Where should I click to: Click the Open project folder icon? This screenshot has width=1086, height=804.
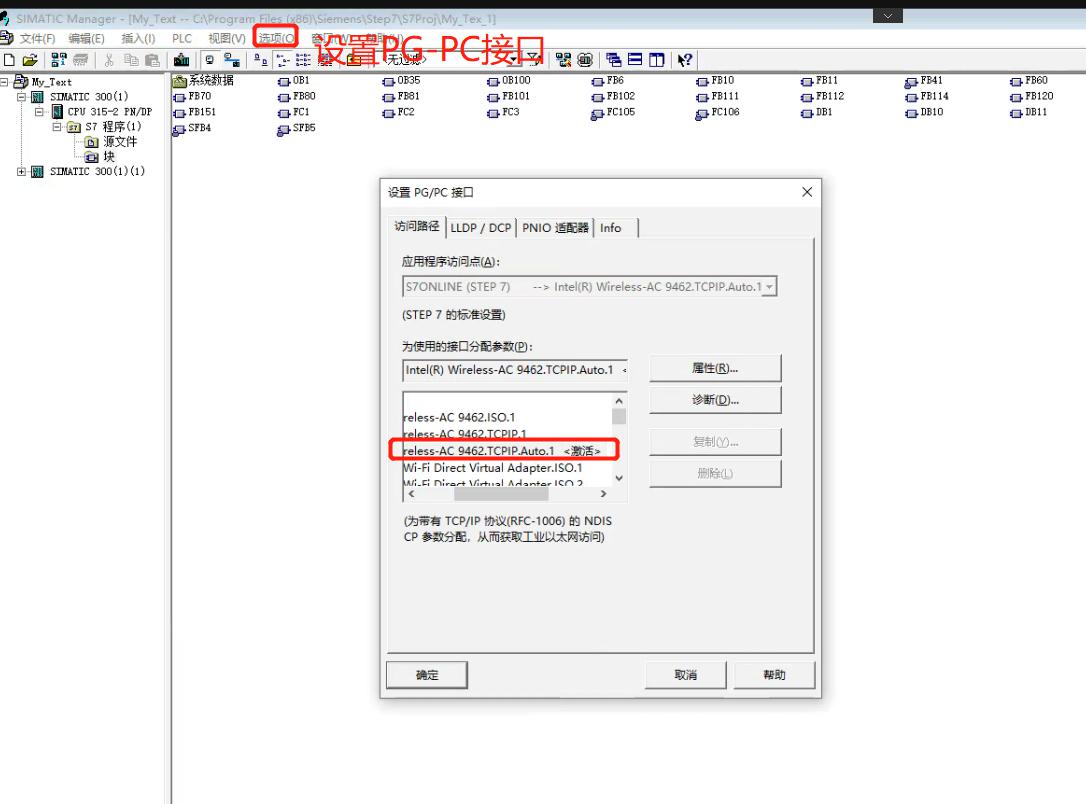click(30, 60)
